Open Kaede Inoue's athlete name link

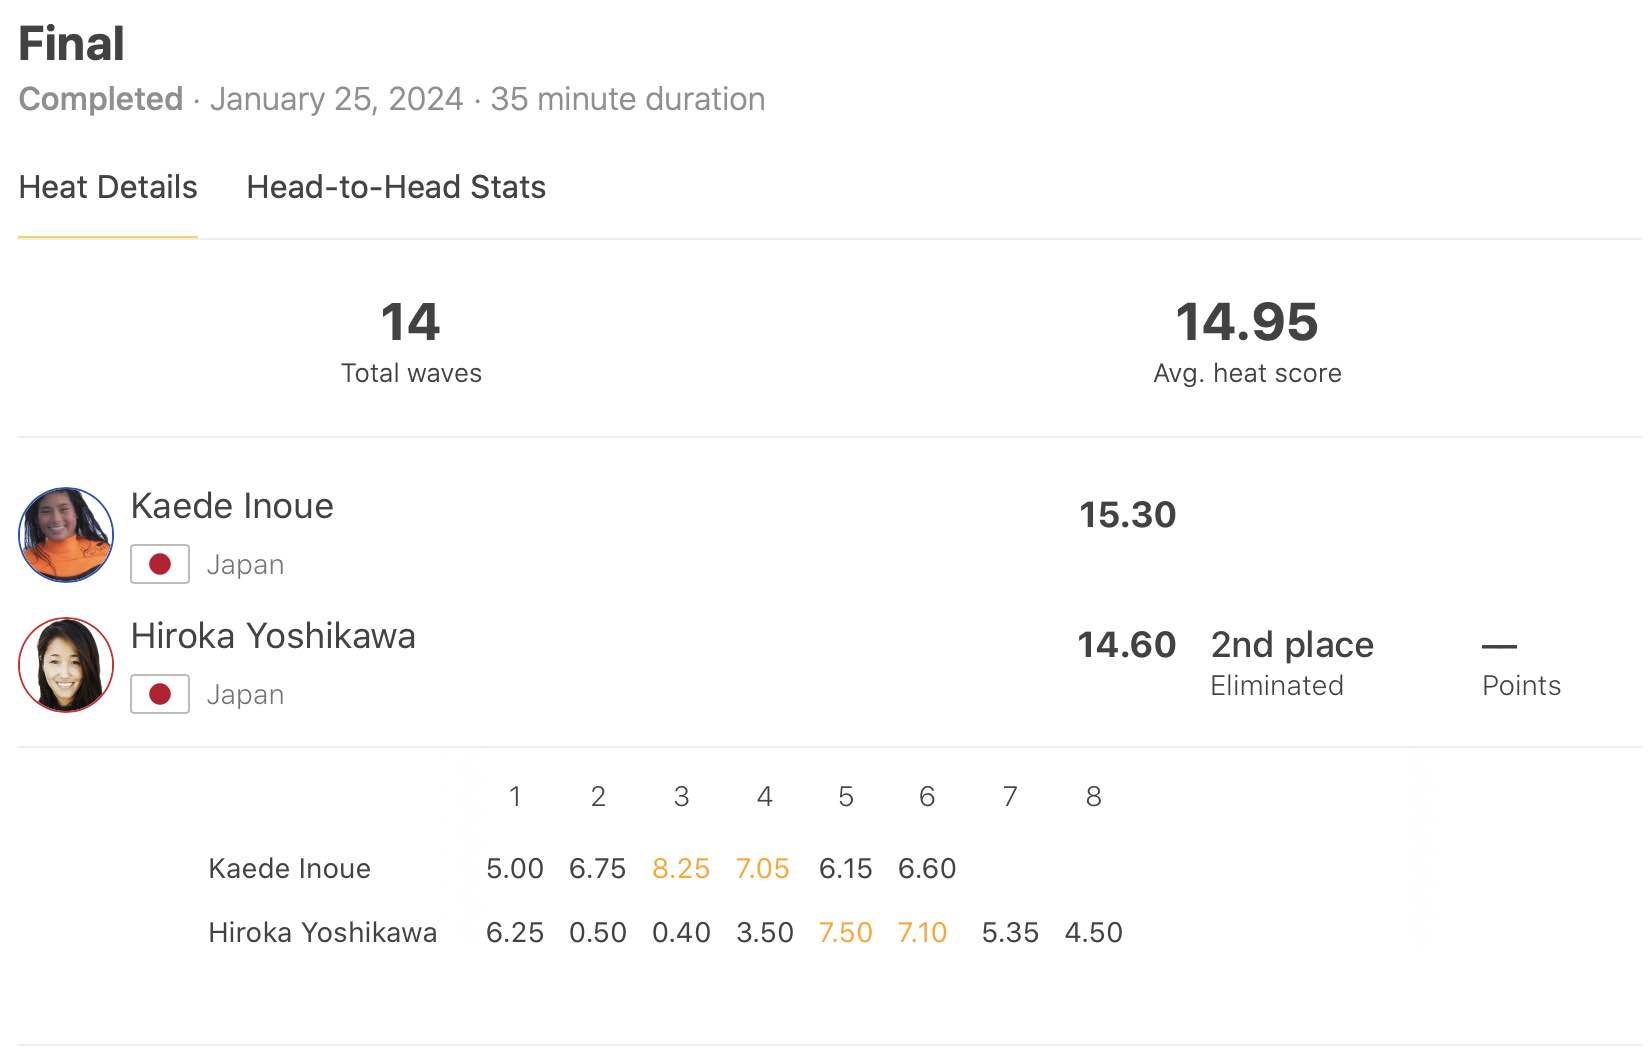(232, 506)
